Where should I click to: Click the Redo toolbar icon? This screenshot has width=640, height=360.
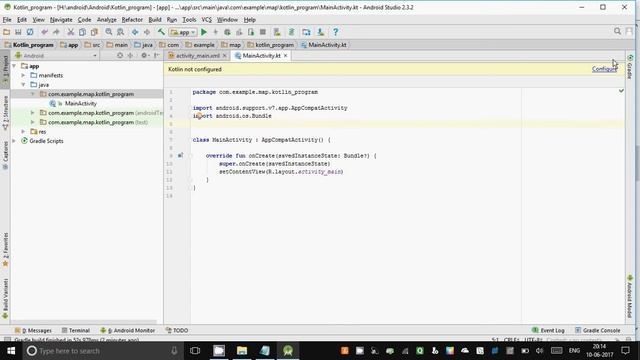56,32
